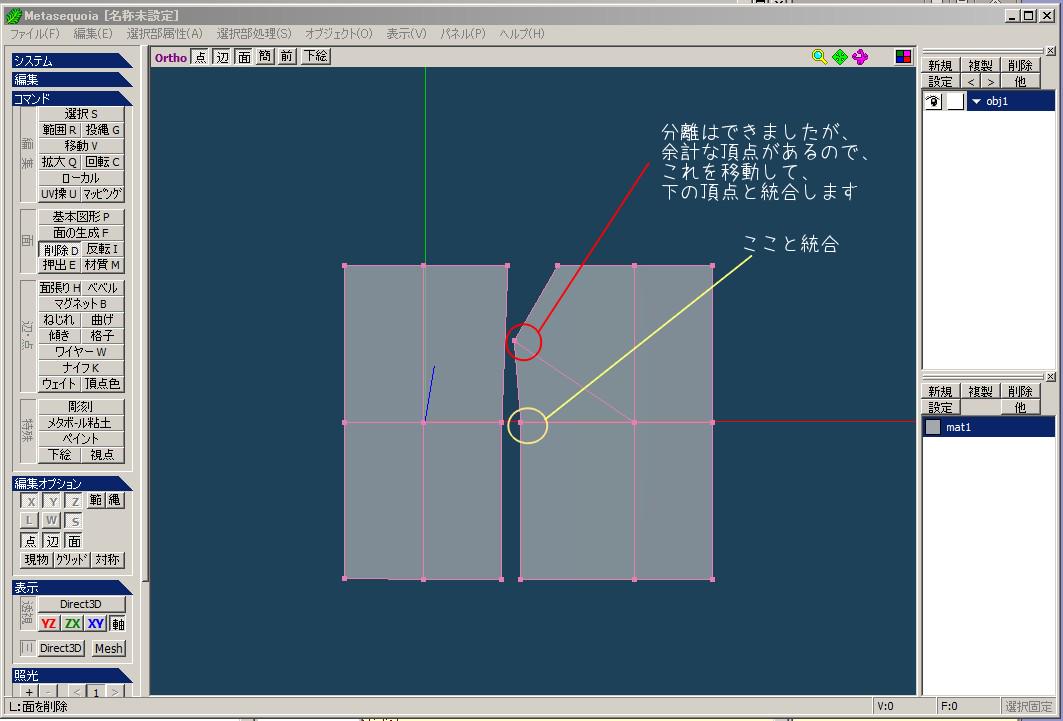
Task: Expand the システム panel header
Action: [x=71, y=60]
